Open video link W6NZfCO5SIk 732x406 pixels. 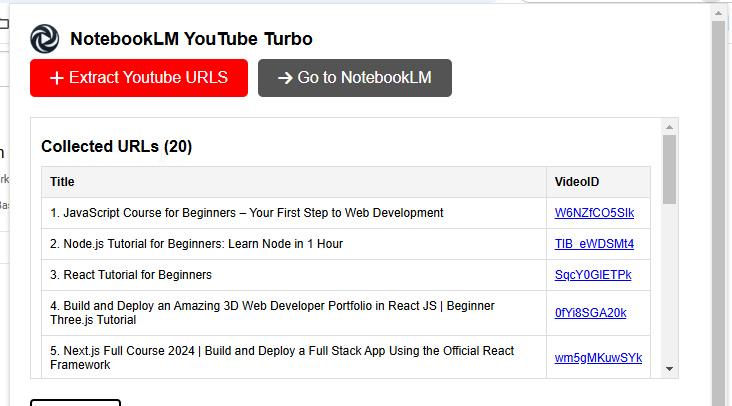(x=594, y=213)
